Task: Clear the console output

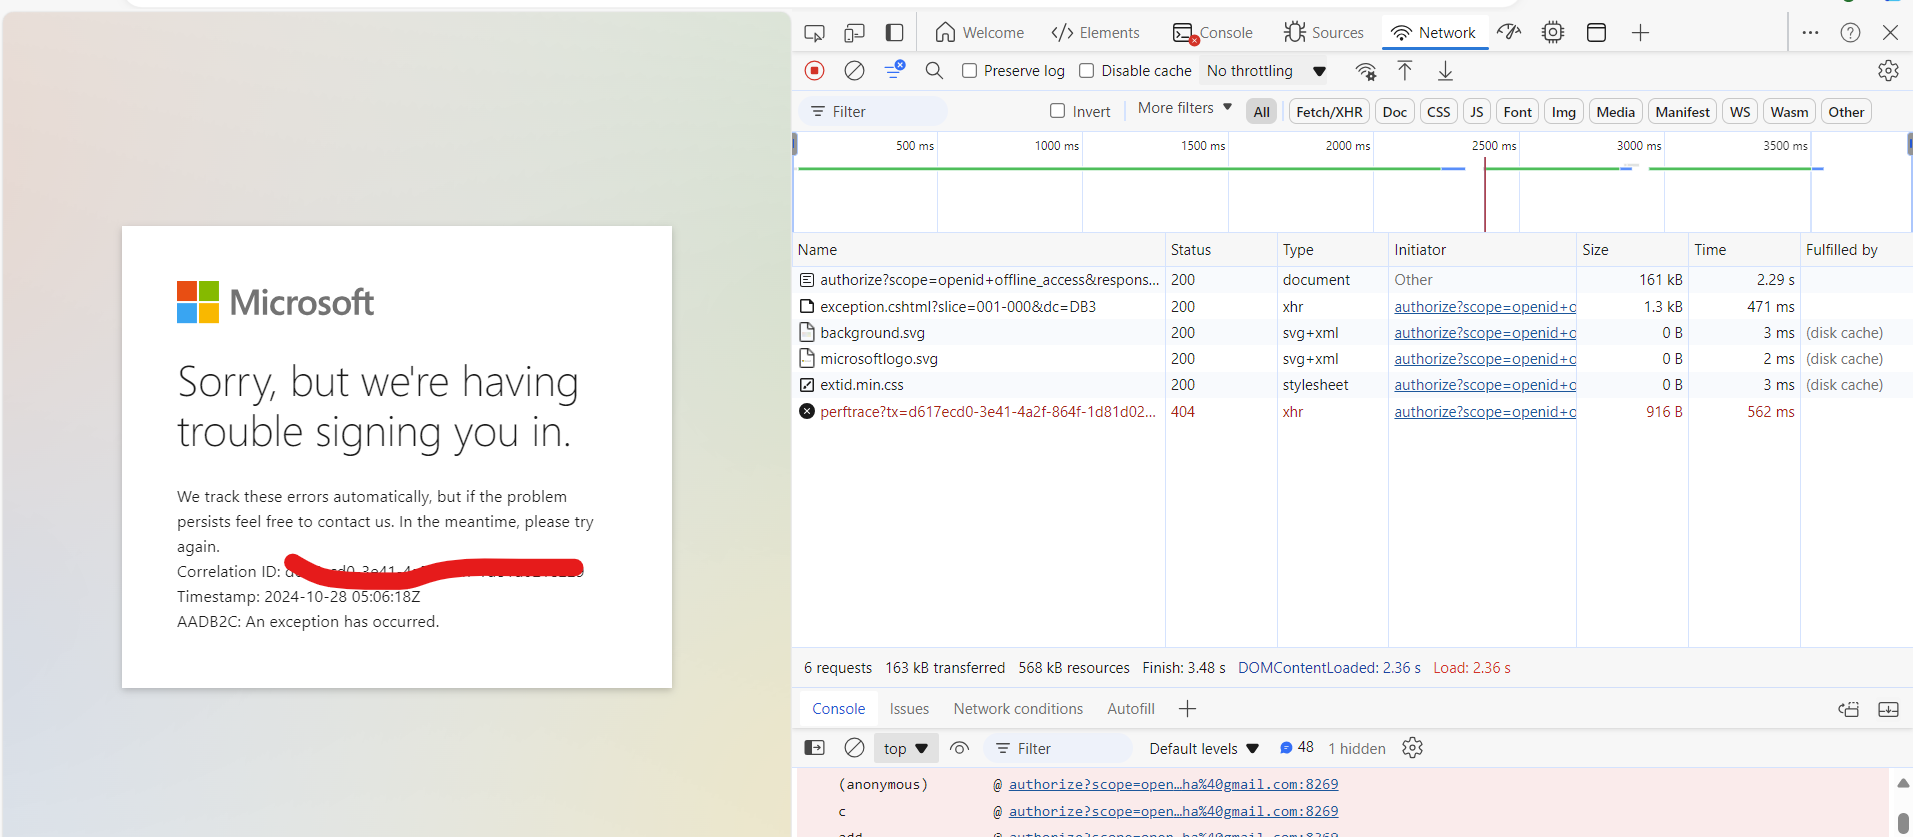Action: 854,748
